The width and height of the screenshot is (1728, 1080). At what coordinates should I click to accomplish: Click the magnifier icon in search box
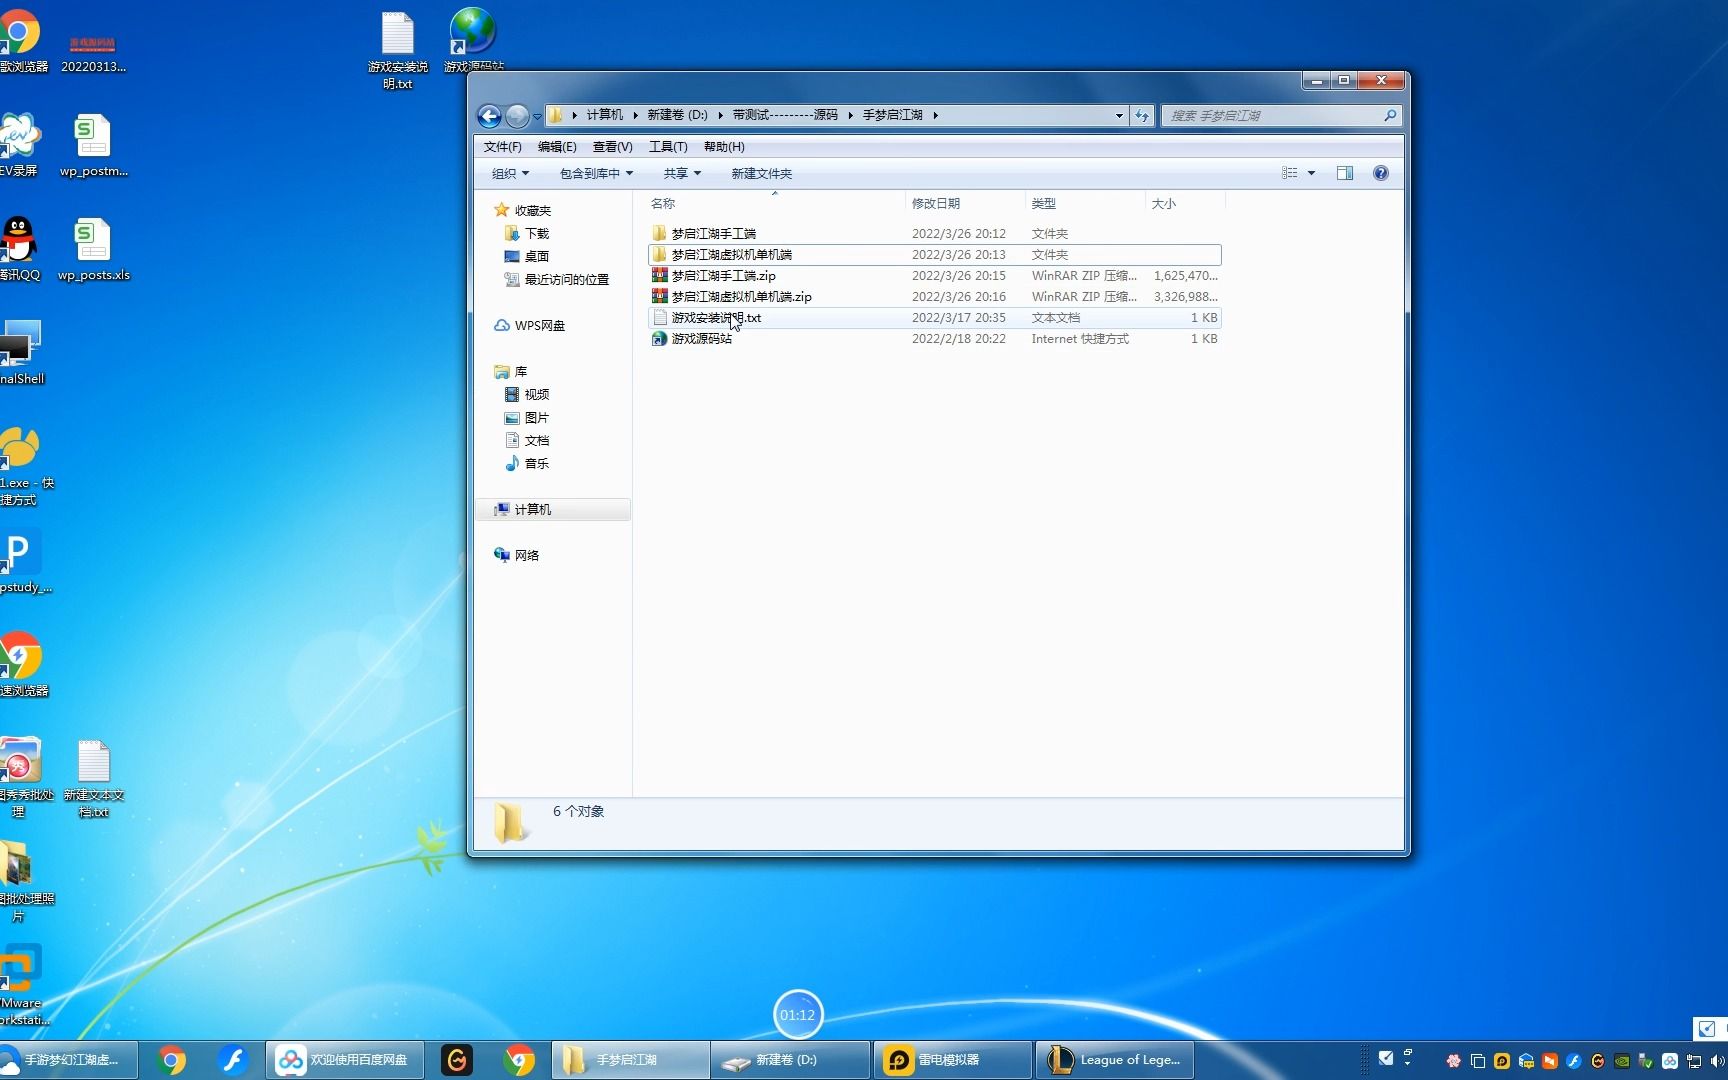click(1390, 116)
